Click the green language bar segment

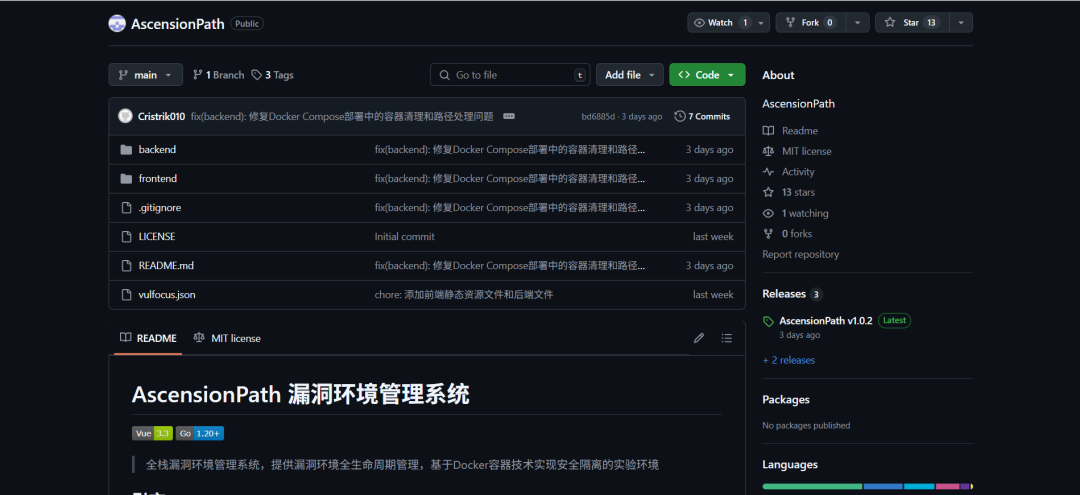click(x=812, y=486)
